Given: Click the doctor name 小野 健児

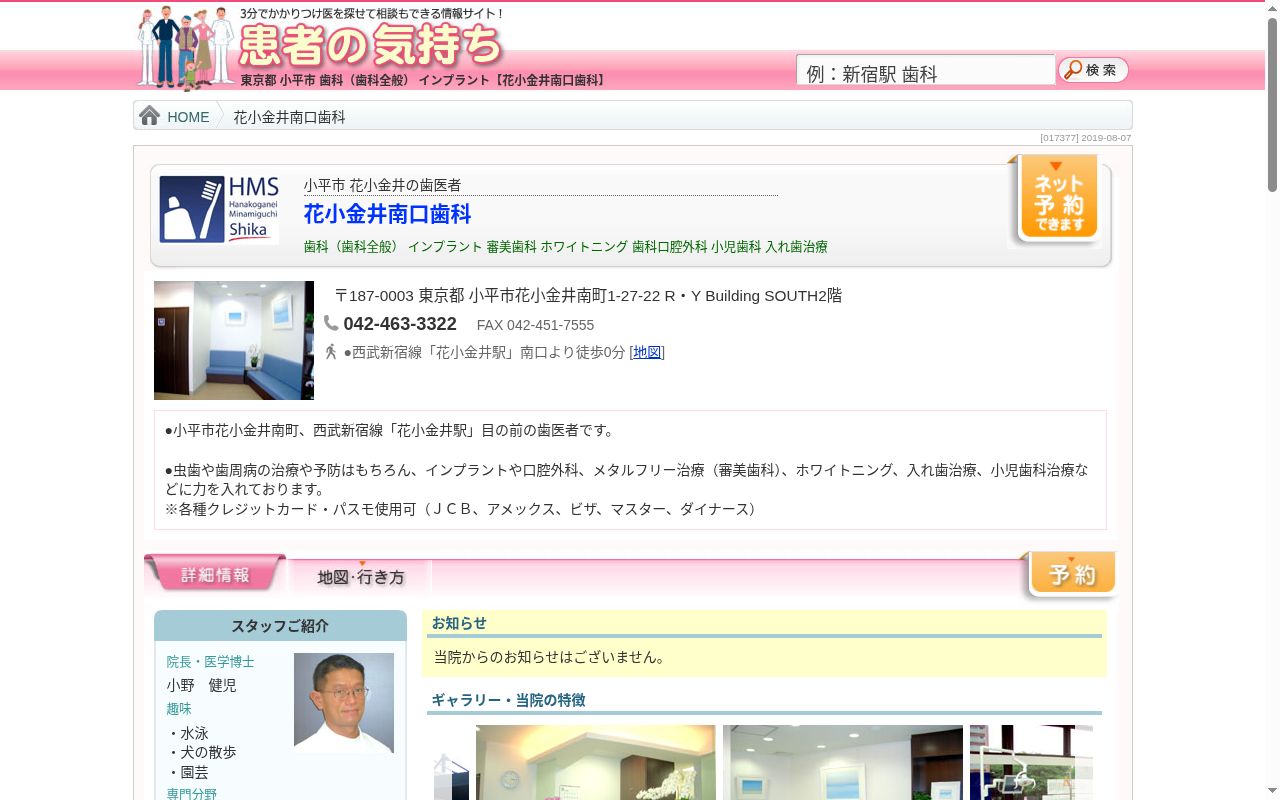Looking at the screenshot, I should click(202, 685).
